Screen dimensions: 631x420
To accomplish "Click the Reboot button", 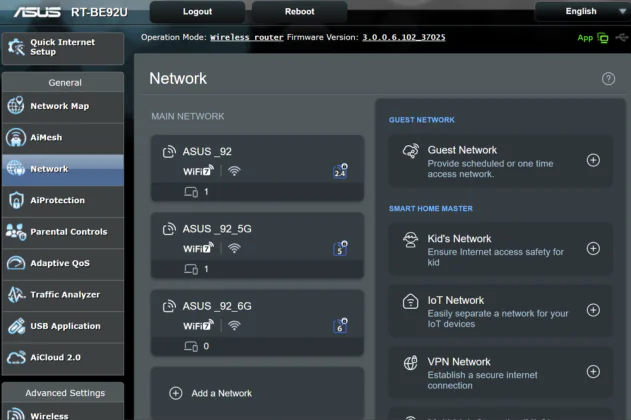I will (299, 12).
